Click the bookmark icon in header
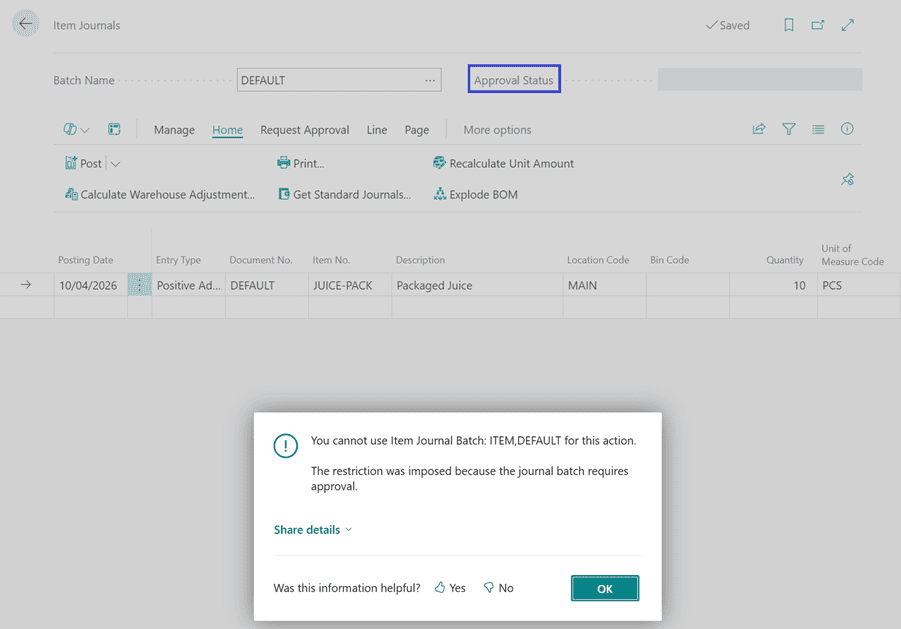The height and width of the screenshot is (629, 901). click(x=789, y=25)
